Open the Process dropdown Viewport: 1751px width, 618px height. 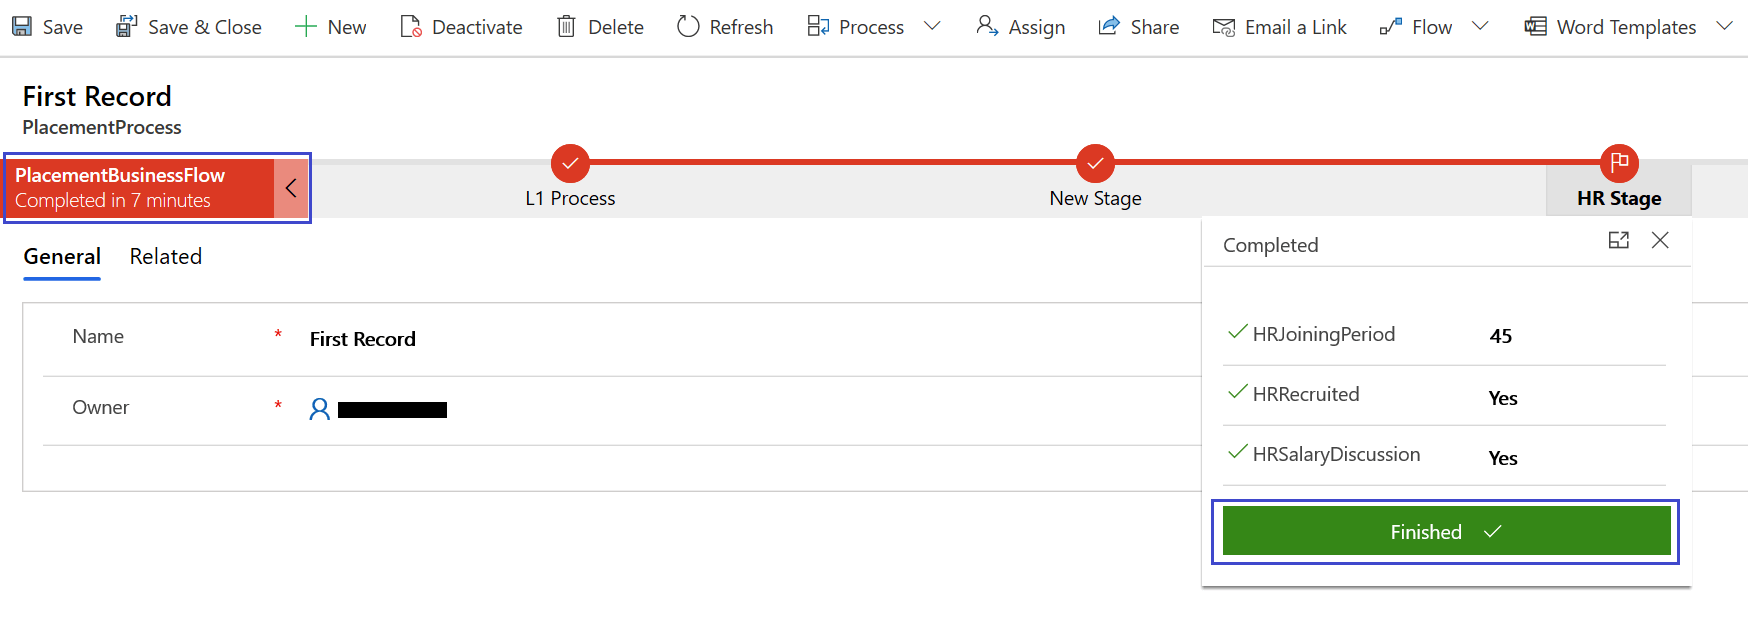[x=932, y=26]
